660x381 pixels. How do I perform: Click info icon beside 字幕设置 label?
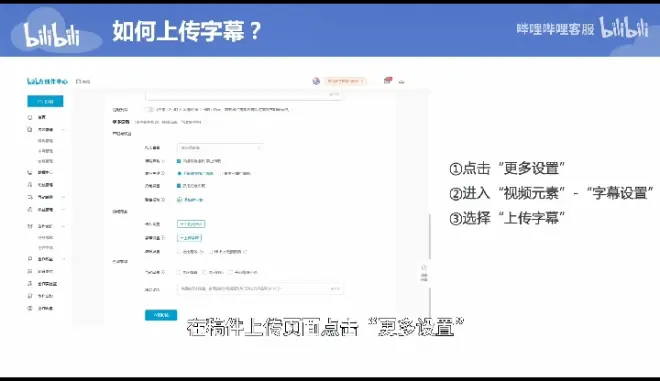click(x=163, y=238)
